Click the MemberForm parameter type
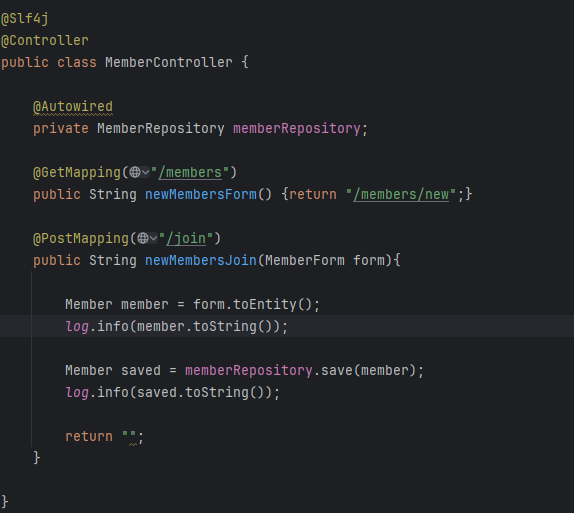The width and height of the screenshot is (574, 513). [305, 260]
